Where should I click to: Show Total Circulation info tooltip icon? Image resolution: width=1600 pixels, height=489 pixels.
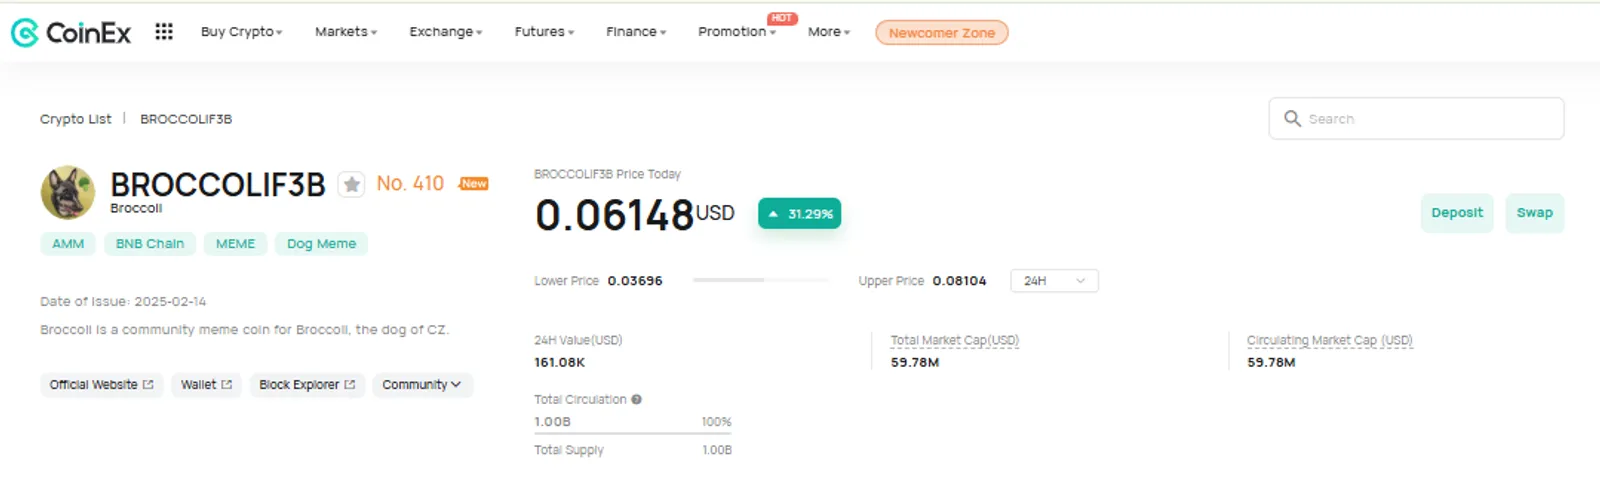(x=636, y=399)
